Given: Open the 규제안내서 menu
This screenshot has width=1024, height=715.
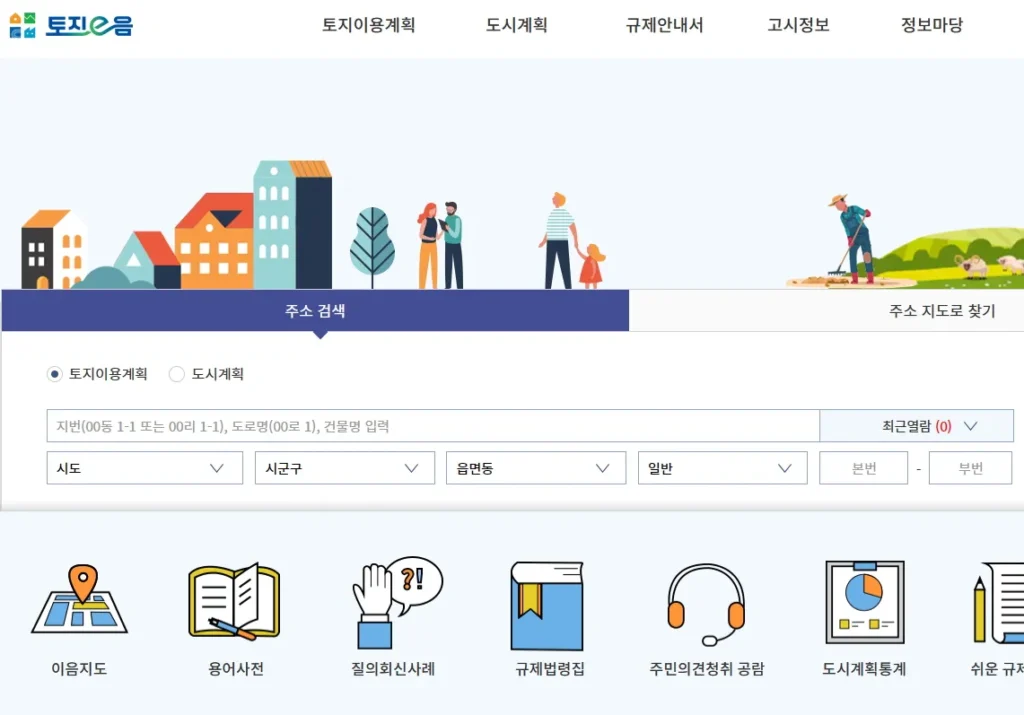Looking at the screenshot, I should pyautogui.click(x=664, y=26).
